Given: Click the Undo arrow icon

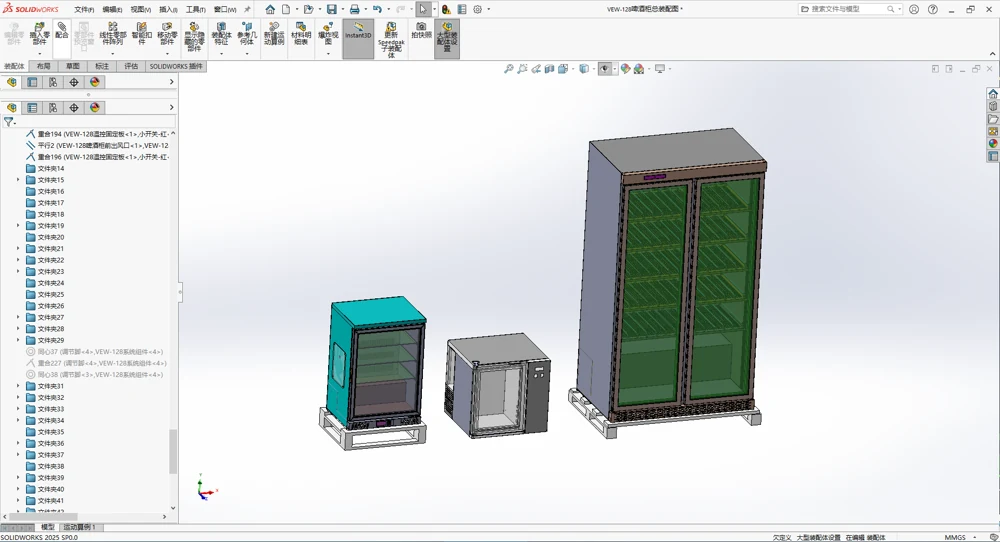Looking at the screenshot, I should 377,9.
